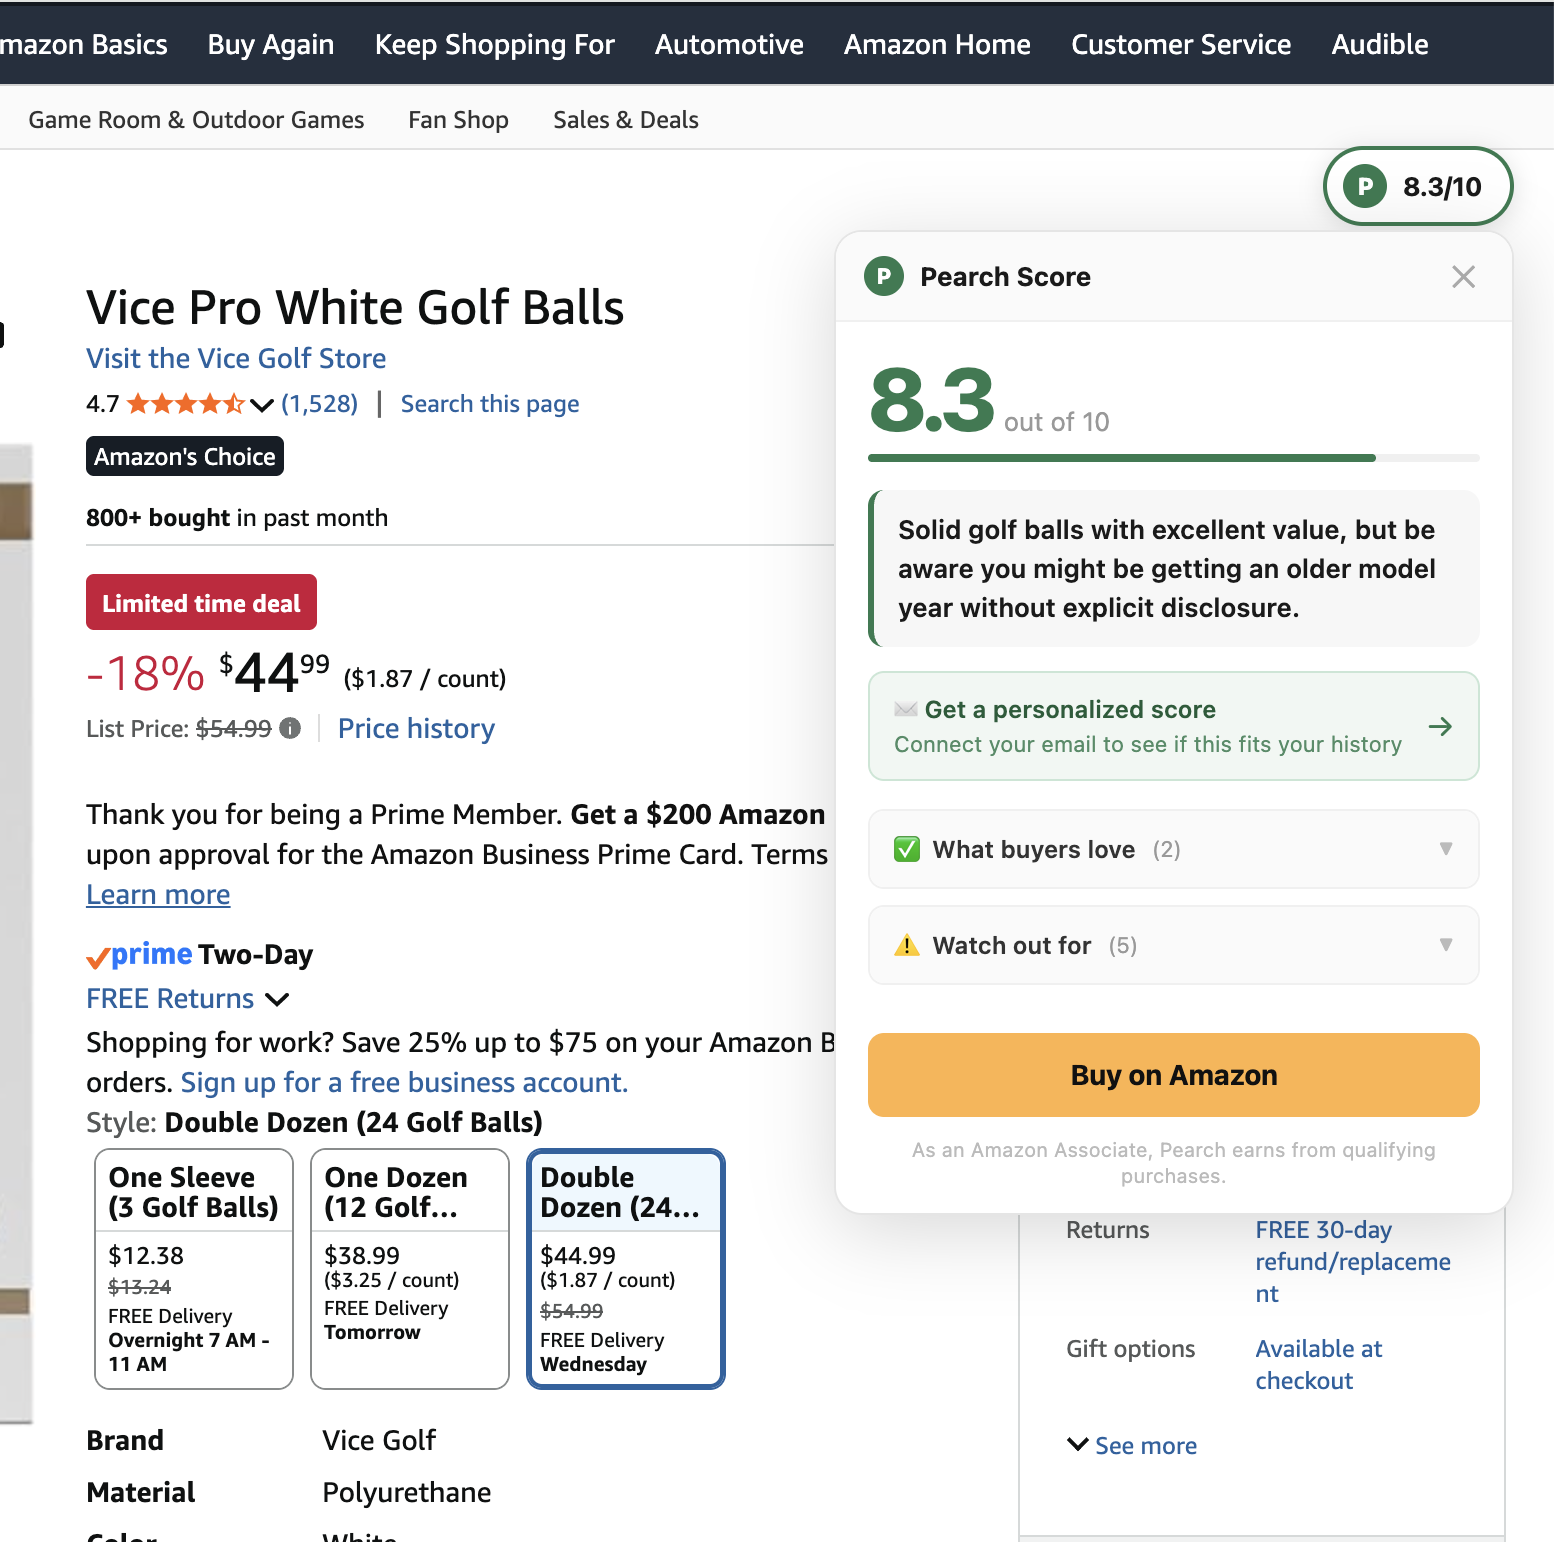Image resolution: width=1554 pixels, height=1542 pixels.
Task: Expand the What buyers love section
Action: pyautogui.click(x=1174, y=849)
